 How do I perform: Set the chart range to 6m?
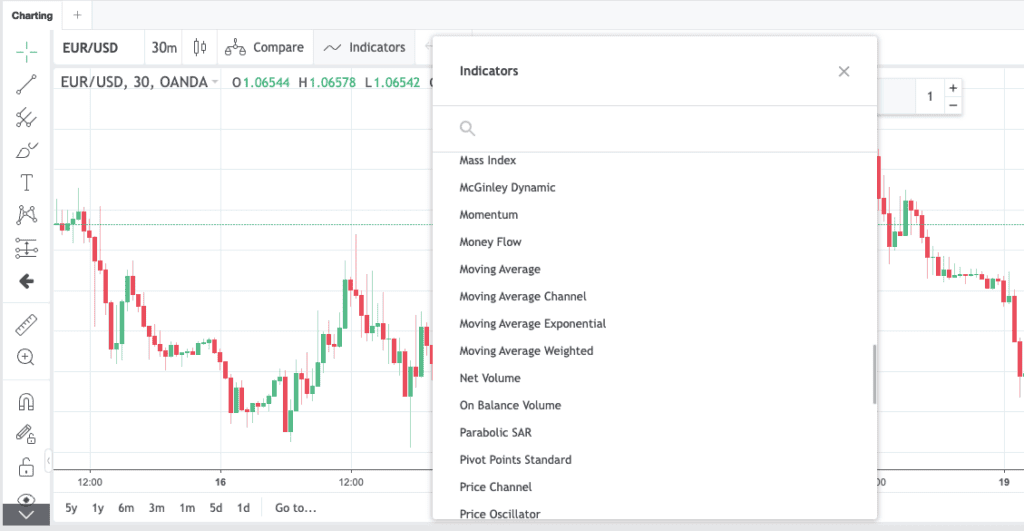126,507
